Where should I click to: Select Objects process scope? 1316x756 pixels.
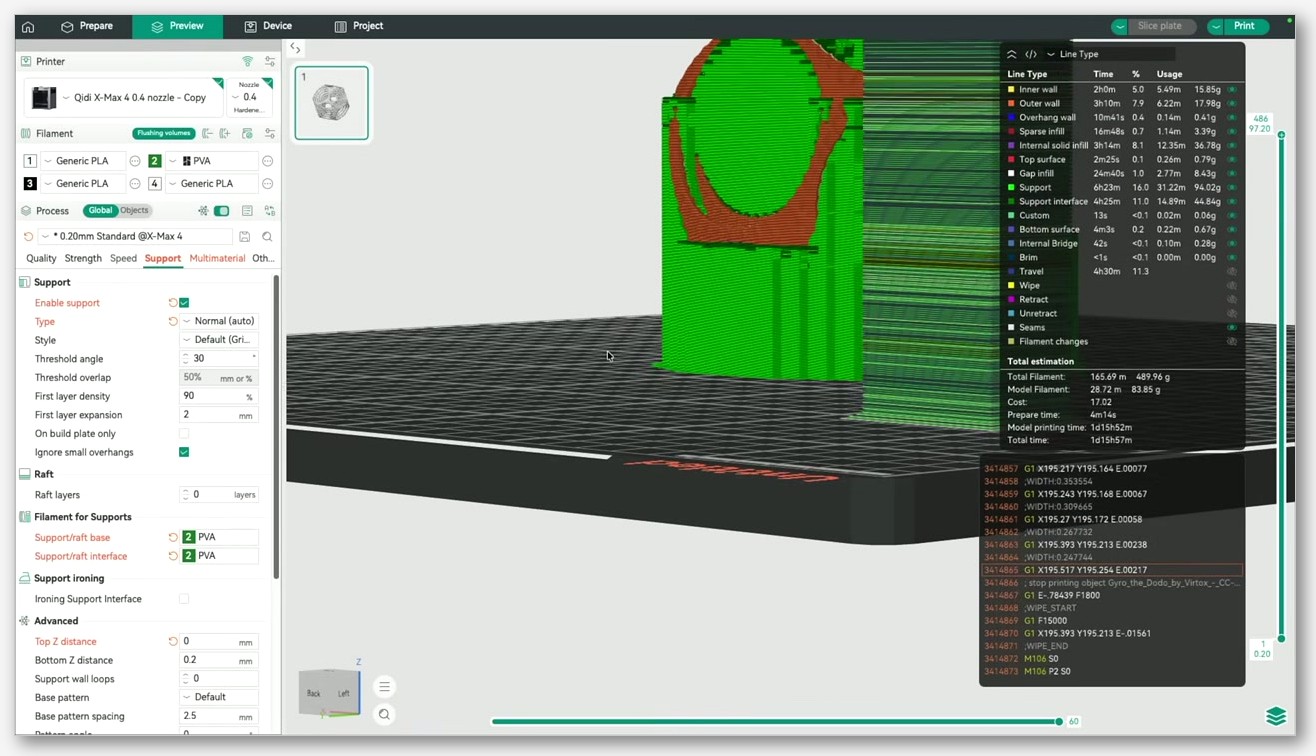134,210
